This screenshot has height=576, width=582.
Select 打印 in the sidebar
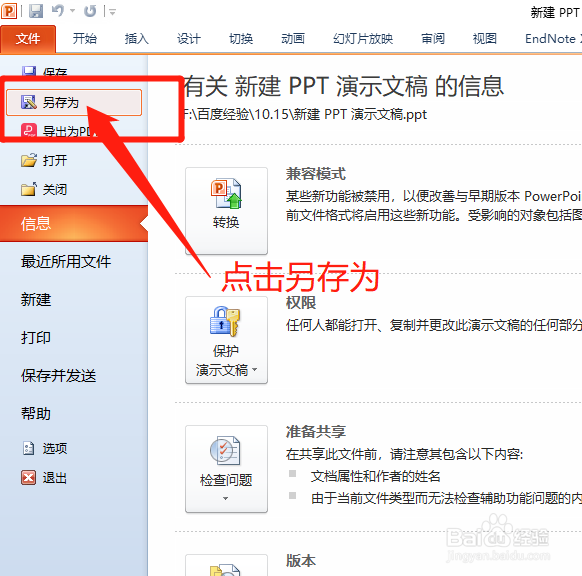coord(36,337)
